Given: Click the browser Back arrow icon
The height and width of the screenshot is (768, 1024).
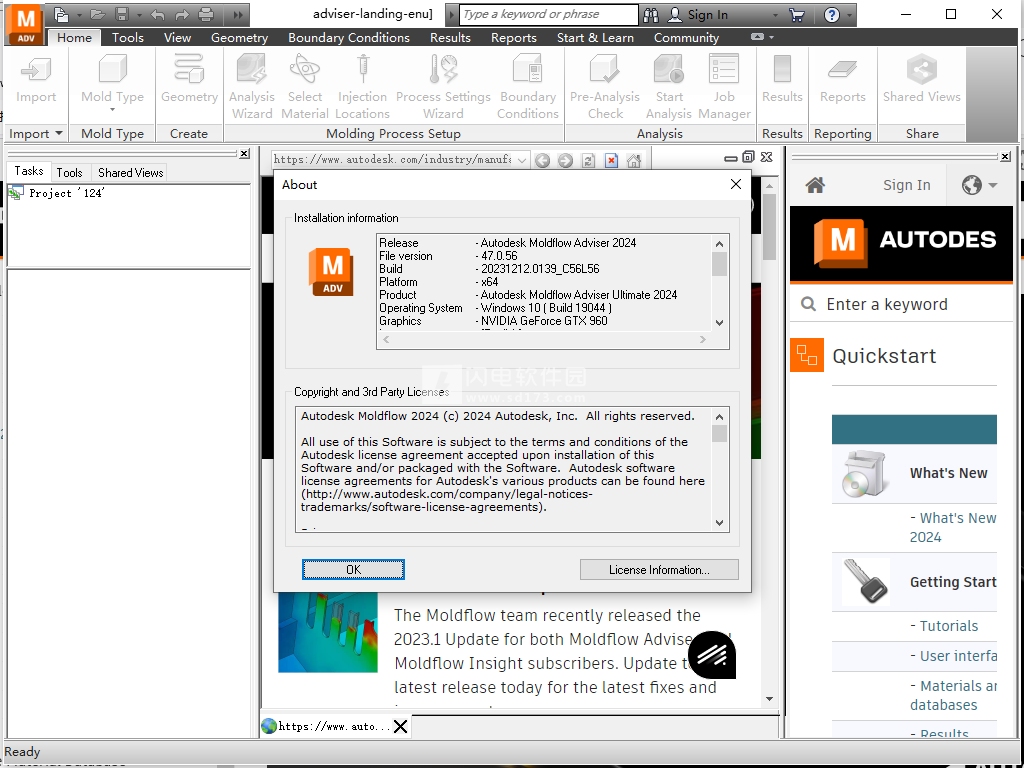Looking at the screenshot, I should 542,161.
